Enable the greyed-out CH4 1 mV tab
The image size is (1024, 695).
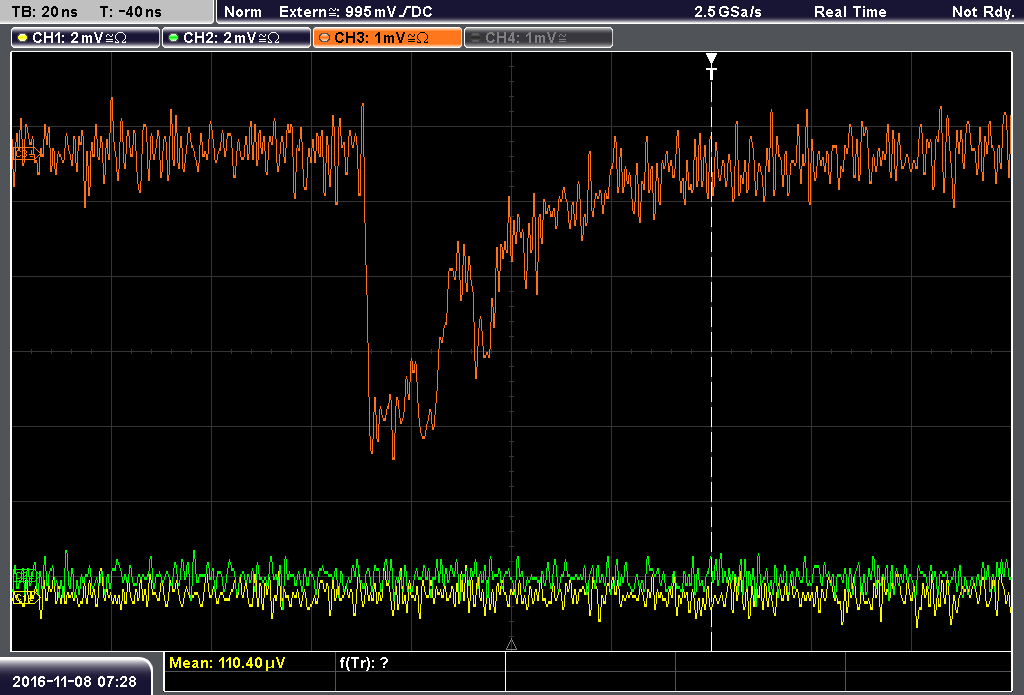(538, 38)
